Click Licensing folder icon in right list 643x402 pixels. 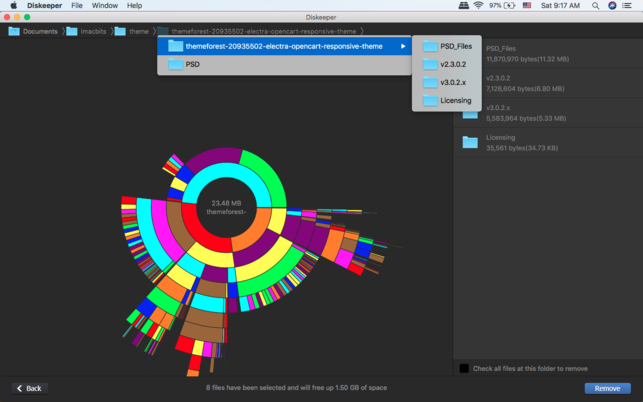470,142
